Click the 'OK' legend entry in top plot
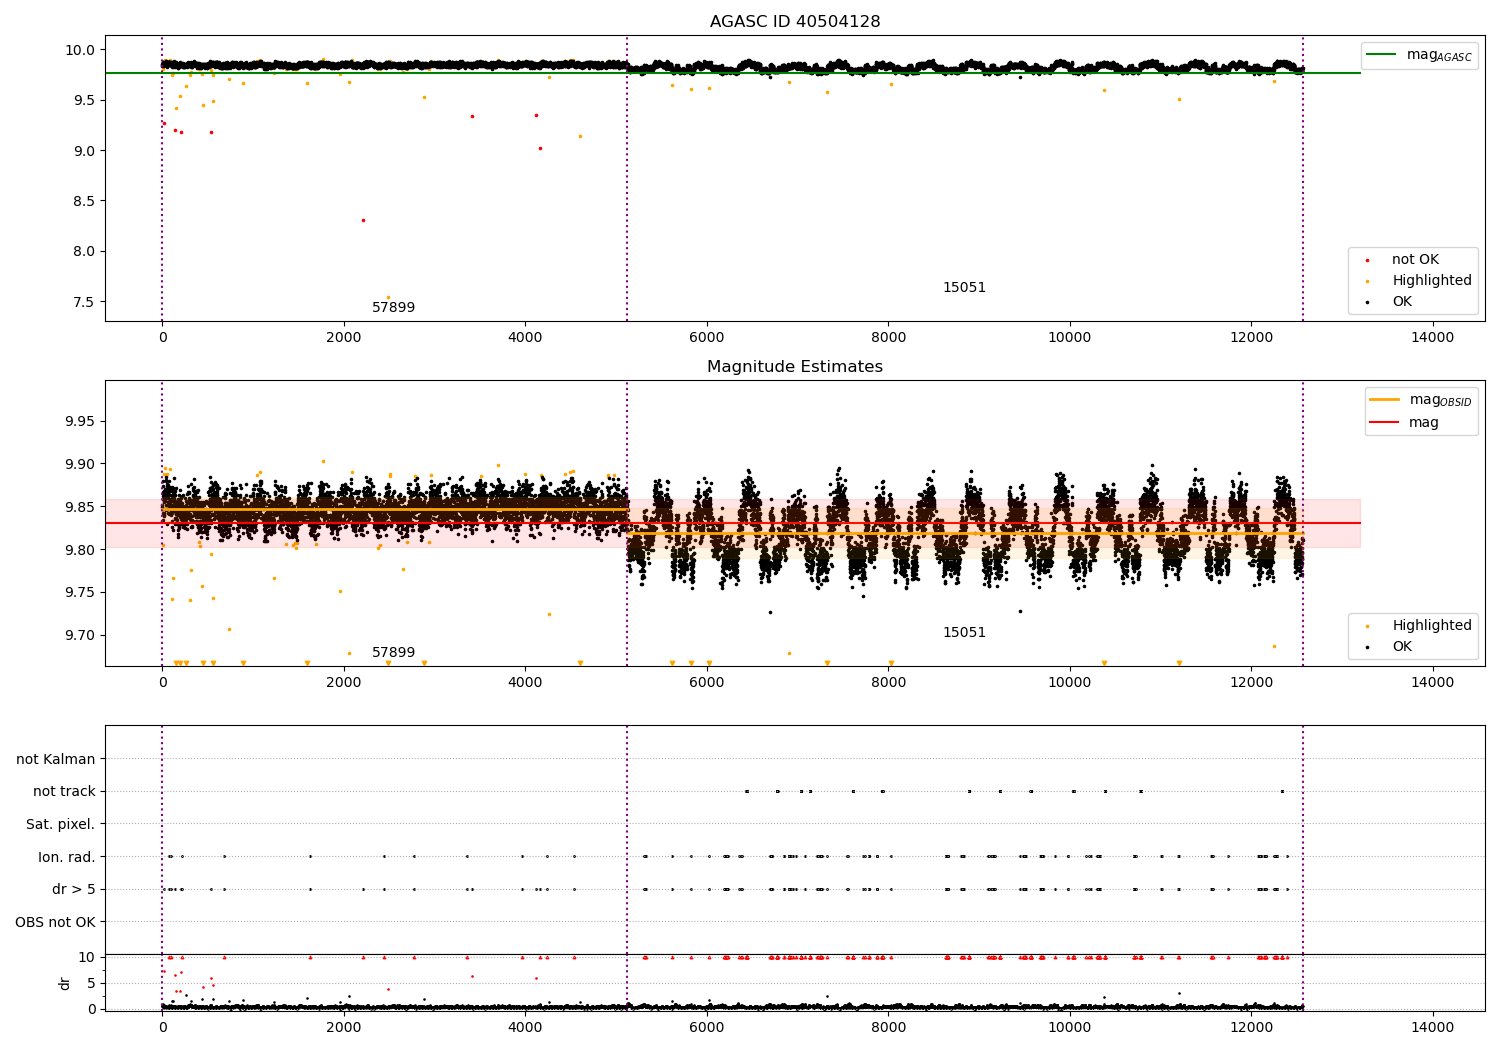This screenshot has width=1500, height=1050. [x=1390, y=302]
